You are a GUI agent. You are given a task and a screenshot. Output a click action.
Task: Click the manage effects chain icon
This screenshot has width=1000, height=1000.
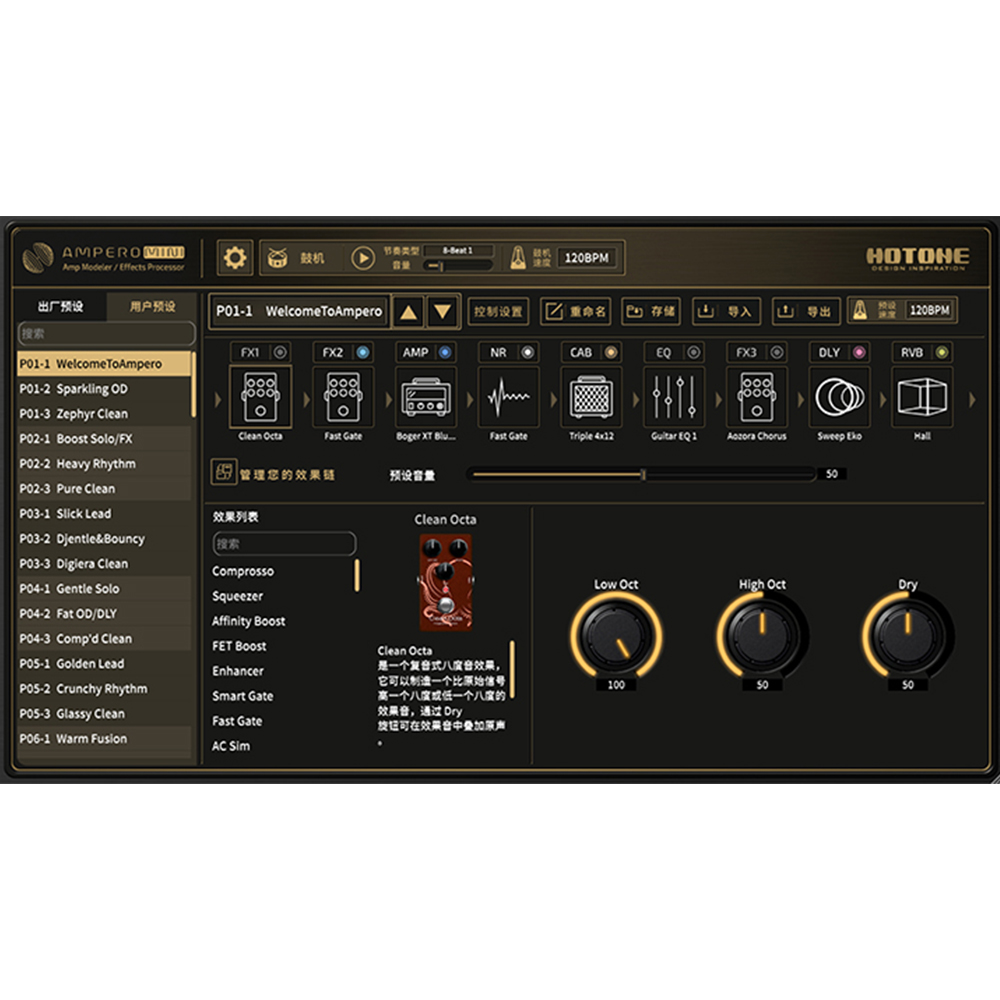224,473
